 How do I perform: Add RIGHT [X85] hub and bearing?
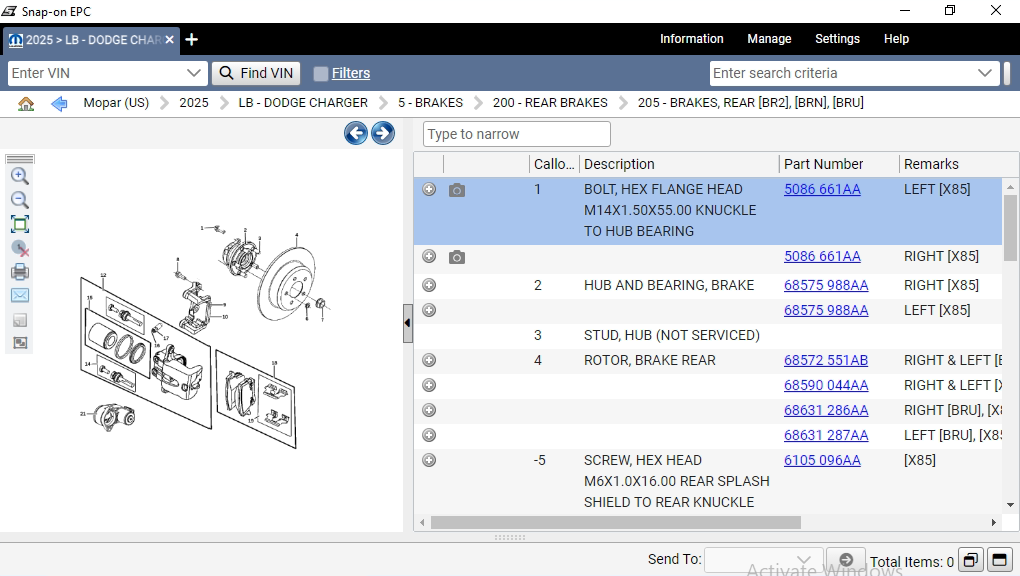pyautogui.click(x=429, y=285)
